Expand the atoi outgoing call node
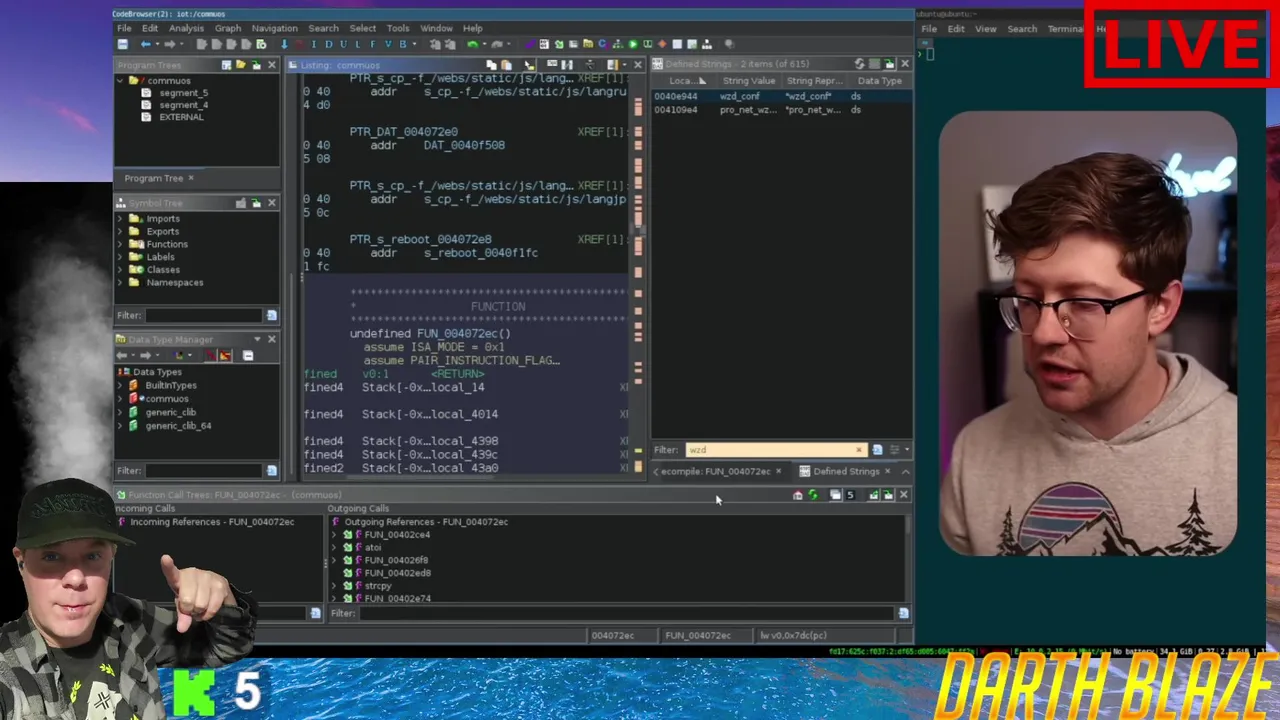This screenshot has height=720, width=1280. 335,547
